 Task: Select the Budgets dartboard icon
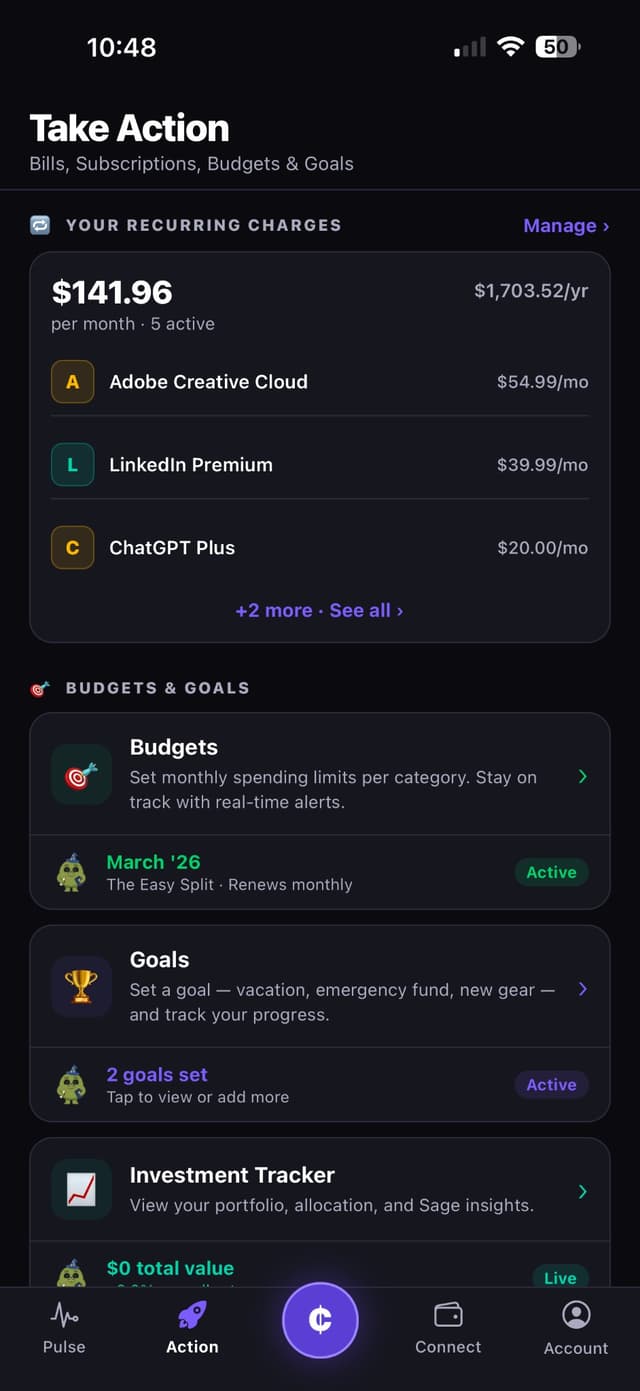(x=81, y=775)
